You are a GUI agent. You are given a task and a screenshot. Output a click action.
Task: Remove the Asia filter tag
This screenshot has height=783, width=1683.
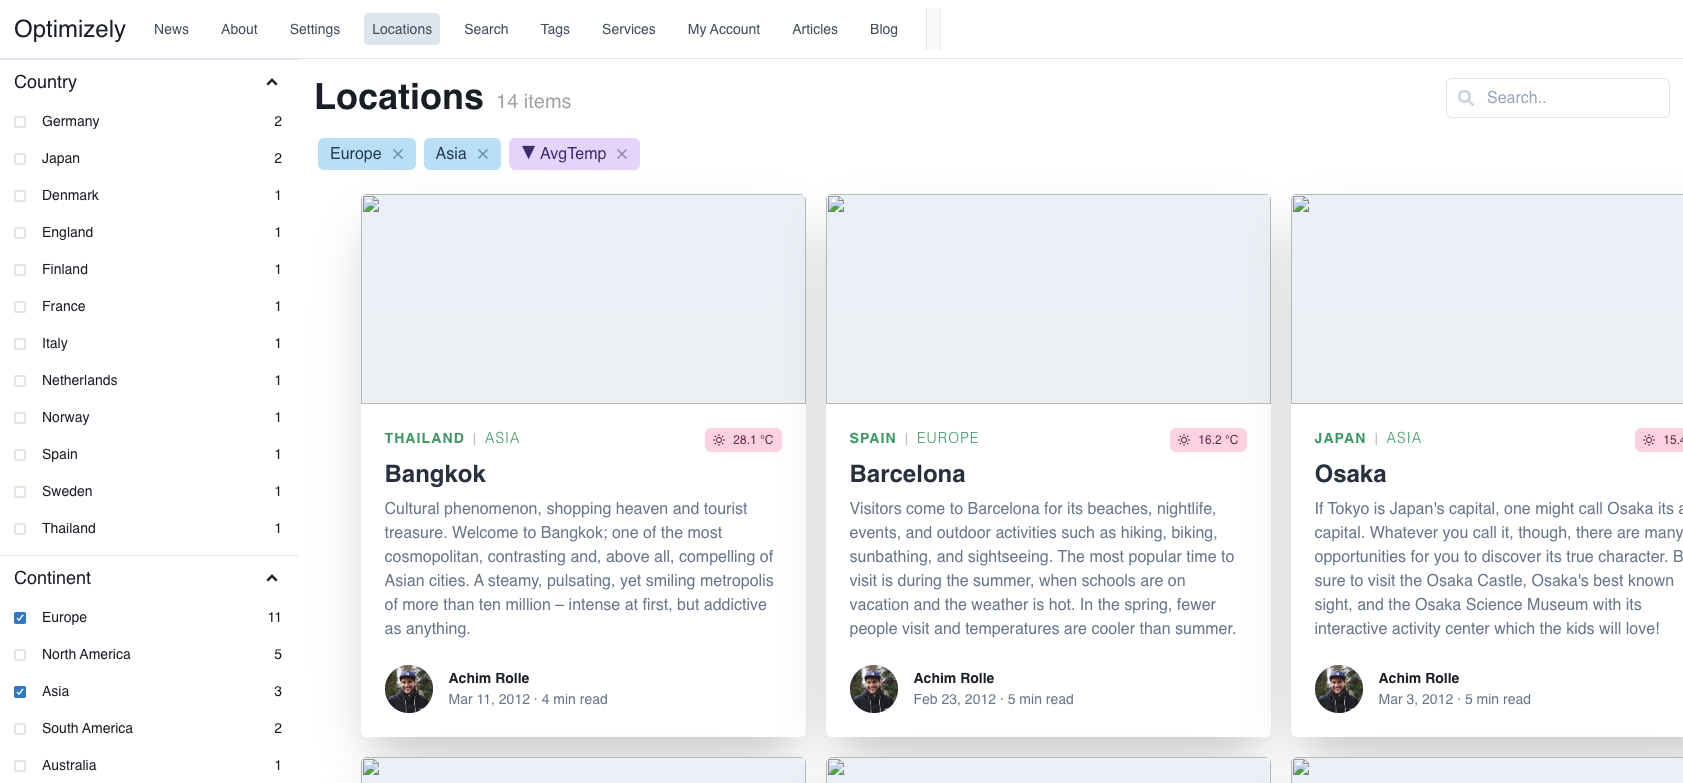[483, 154]
